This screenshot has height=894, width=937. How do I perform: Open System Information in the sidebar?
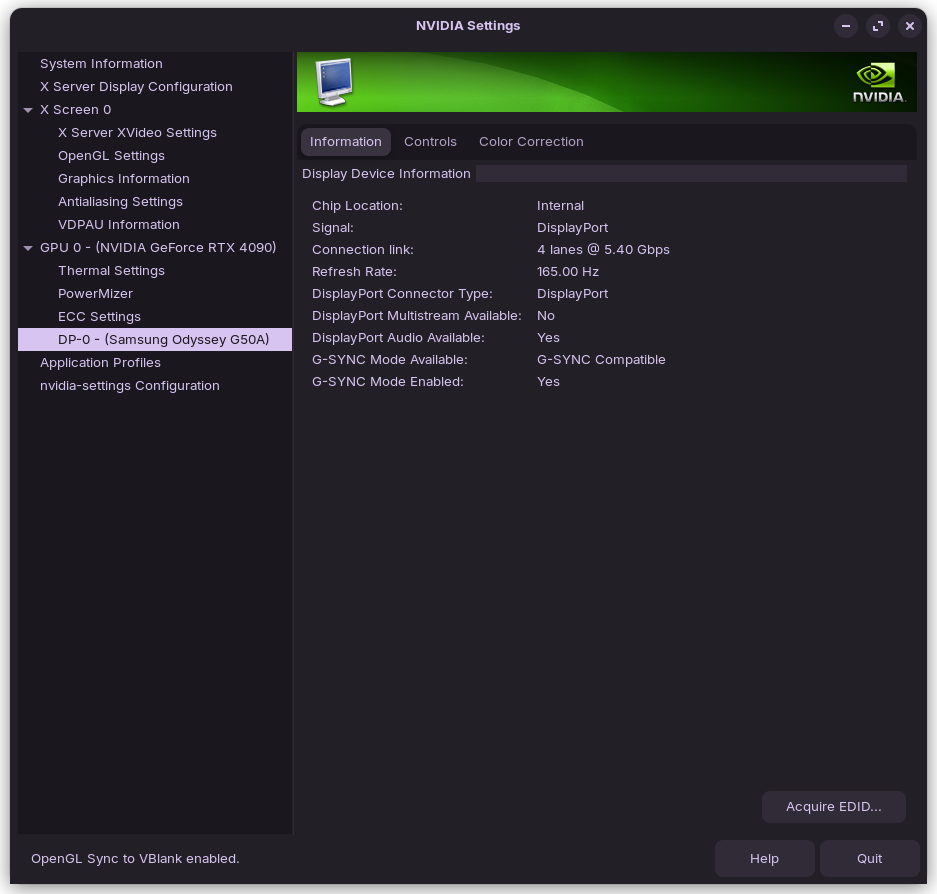(x=101, y=64)
